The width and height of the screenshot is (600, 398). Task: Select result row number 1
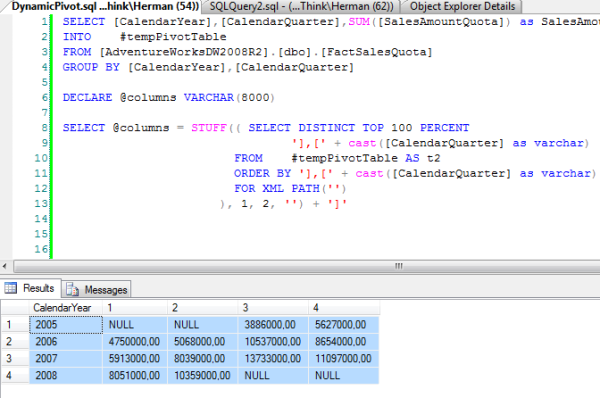tap(15, 325)
